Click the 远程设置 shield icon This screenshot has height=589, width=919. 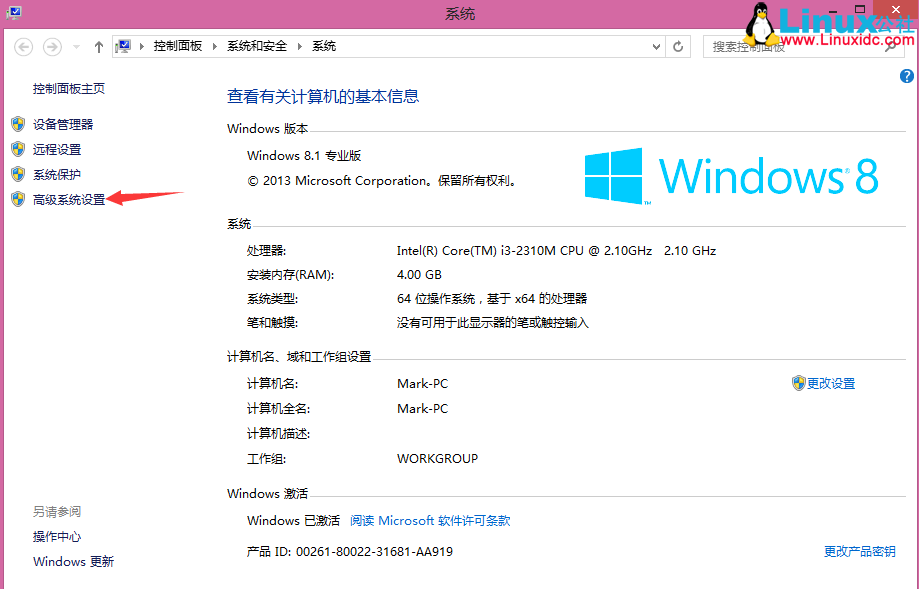[18, 149]
